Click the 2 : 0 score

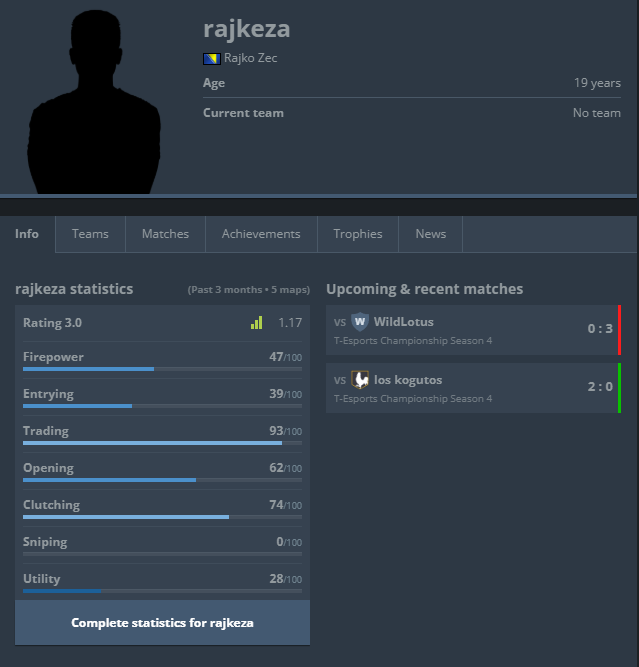click(600, 387)
